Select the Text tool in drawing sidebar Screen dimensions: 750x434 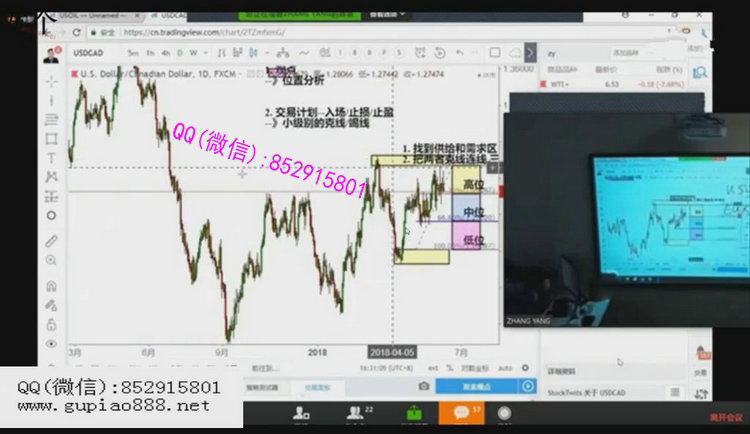click(51, 158)
